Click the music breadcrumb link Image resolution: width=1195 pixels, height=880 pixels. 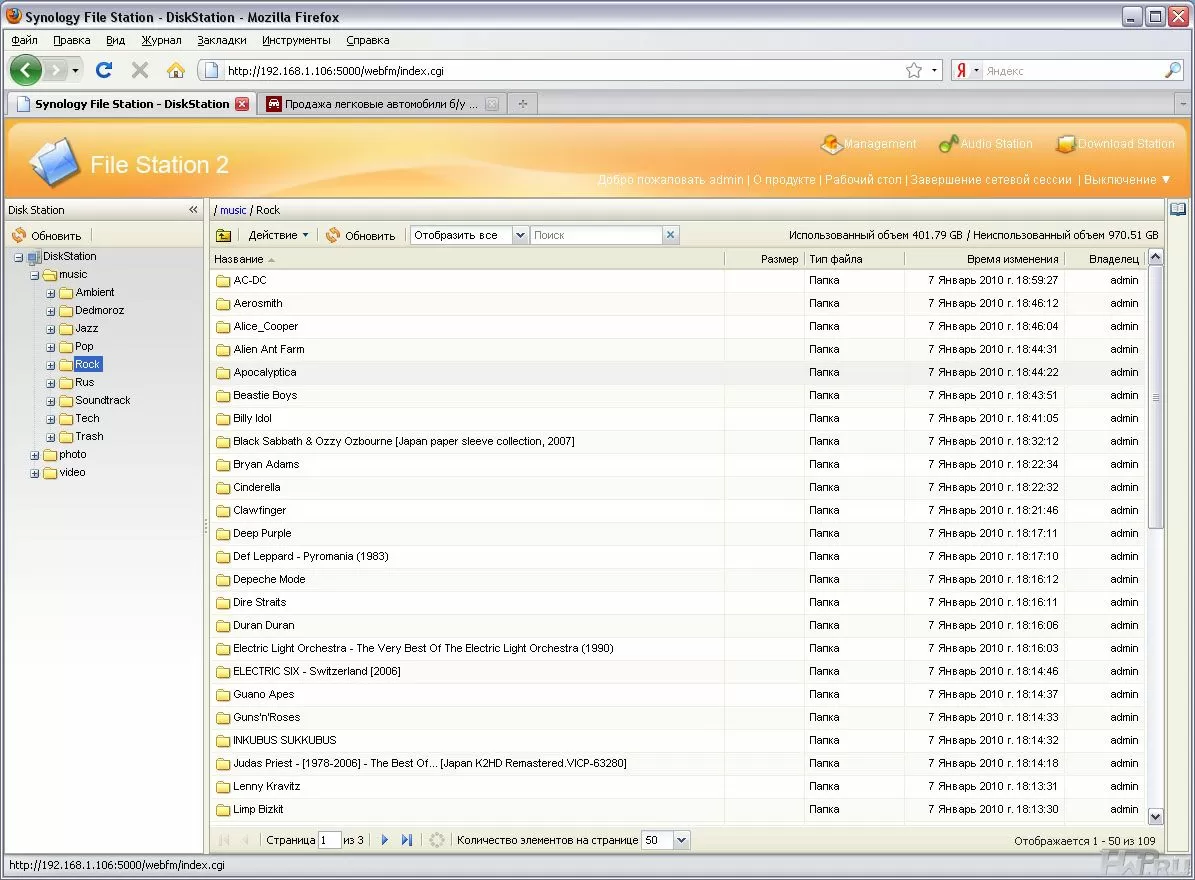pyautogui.click(x=233, y=210)
